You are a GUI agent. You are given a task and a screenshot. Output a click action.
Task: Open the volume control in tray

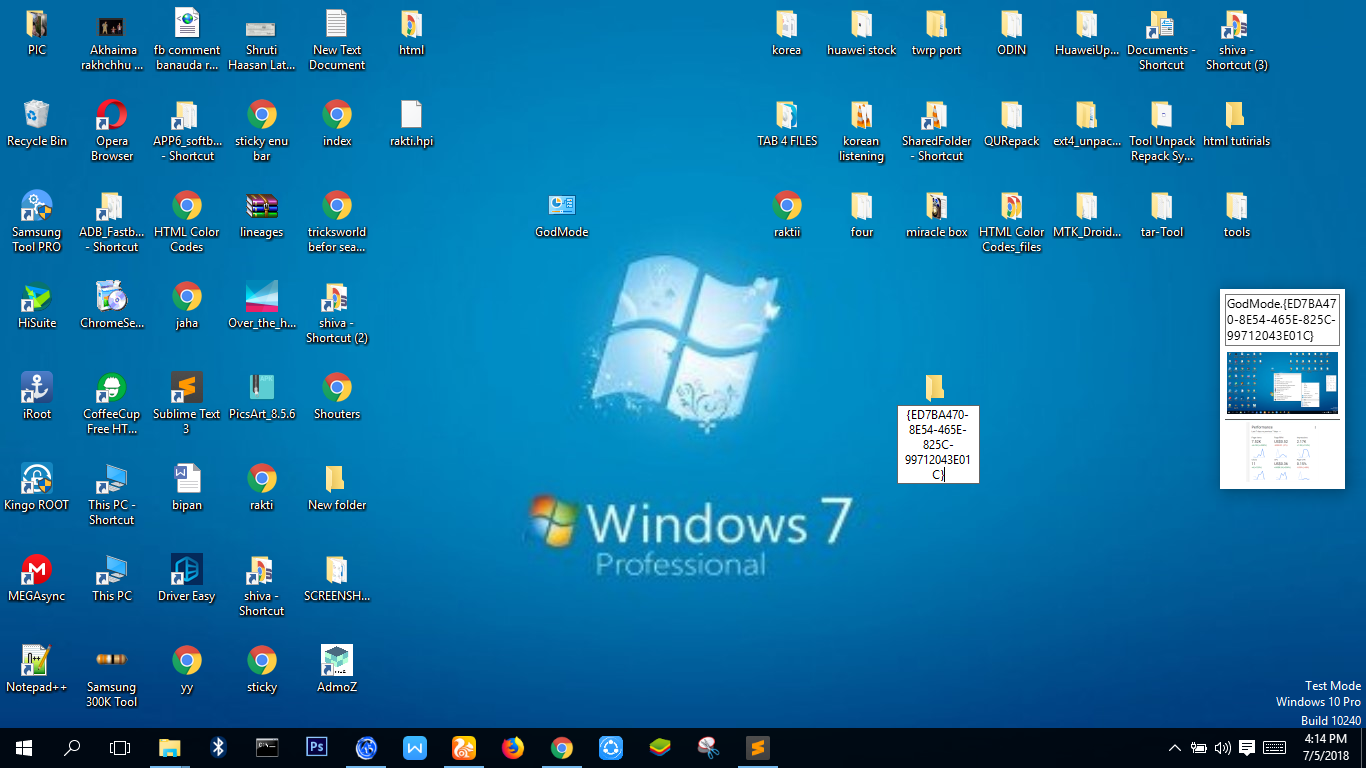[1222, 747]
